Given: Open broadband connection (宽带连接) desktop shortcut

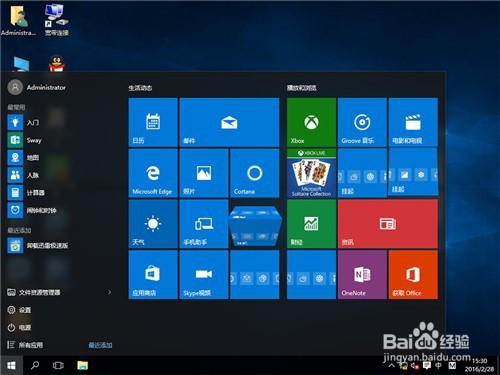Looking at the screenshot, I should (x=57, y=20).
